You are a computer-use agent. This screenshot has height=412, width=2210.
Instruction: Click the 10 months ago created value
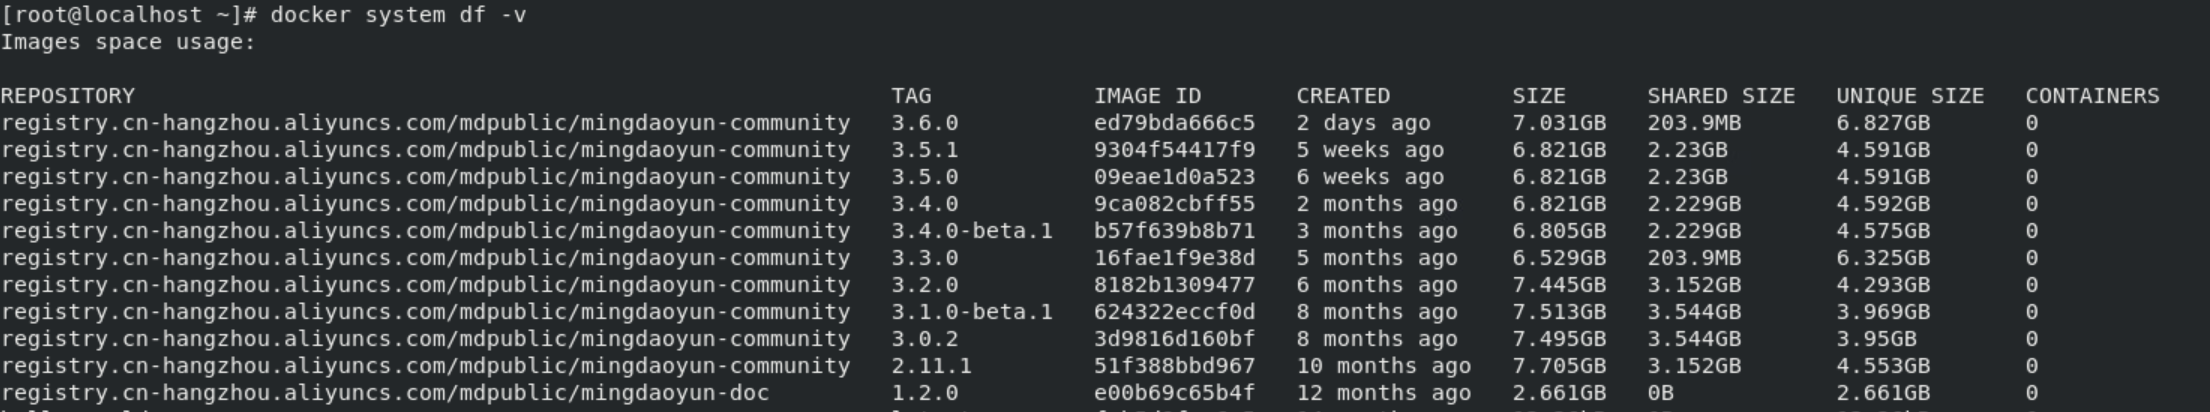click(x=1383, y=366)
